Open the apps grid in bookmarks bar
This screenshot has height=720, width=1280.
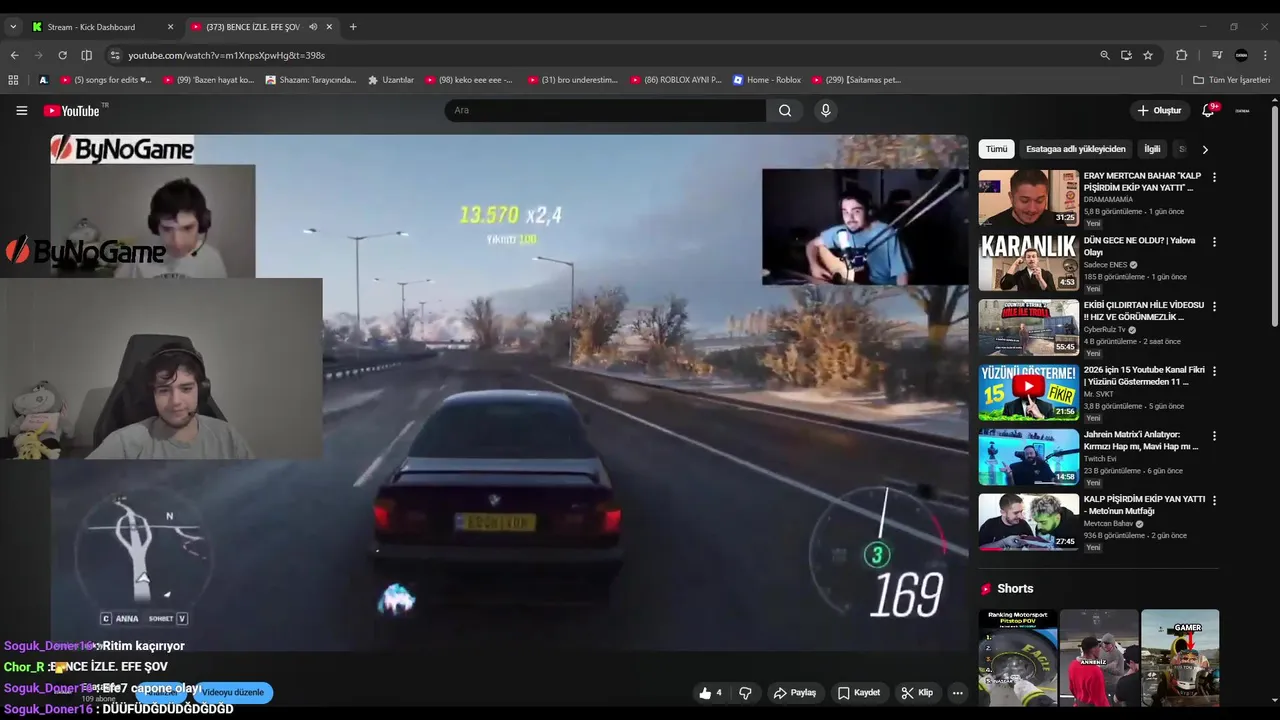click(13, 80)
